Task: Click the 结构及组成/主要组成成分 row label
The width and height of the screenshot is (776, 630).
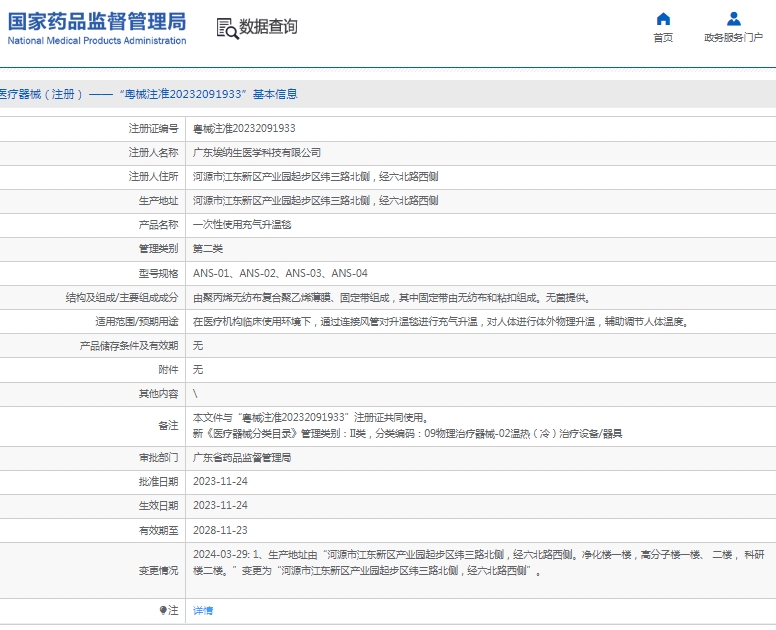Action: [x=122, y=297]
